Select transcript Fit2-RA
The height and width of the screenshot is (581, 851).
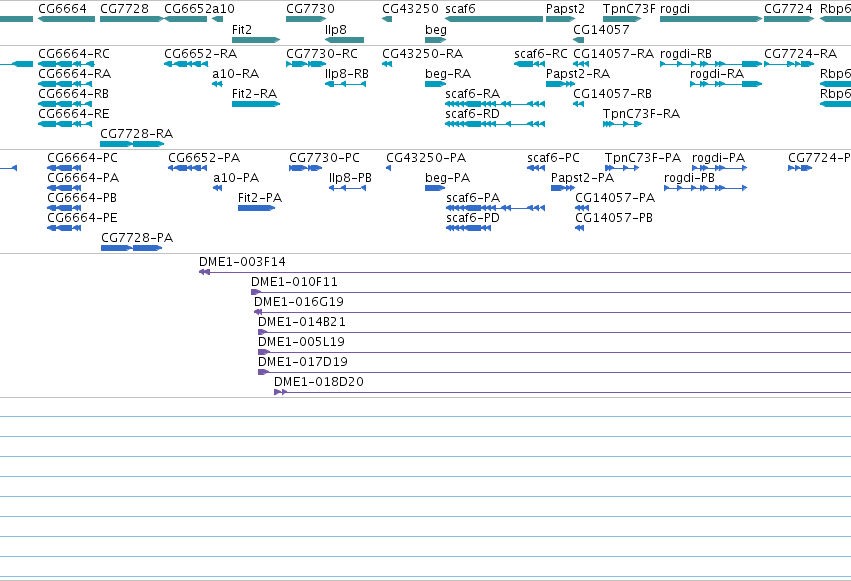(256, 104)
